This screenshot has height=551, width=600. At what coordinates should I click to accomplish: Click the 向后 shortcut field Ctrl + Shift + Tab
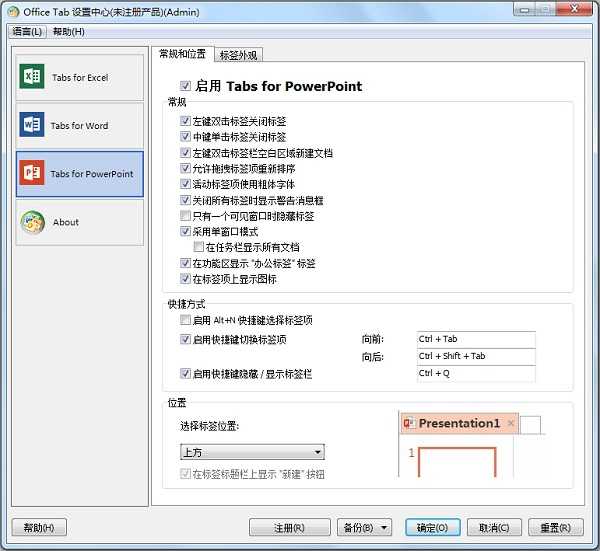pos(476,357)
